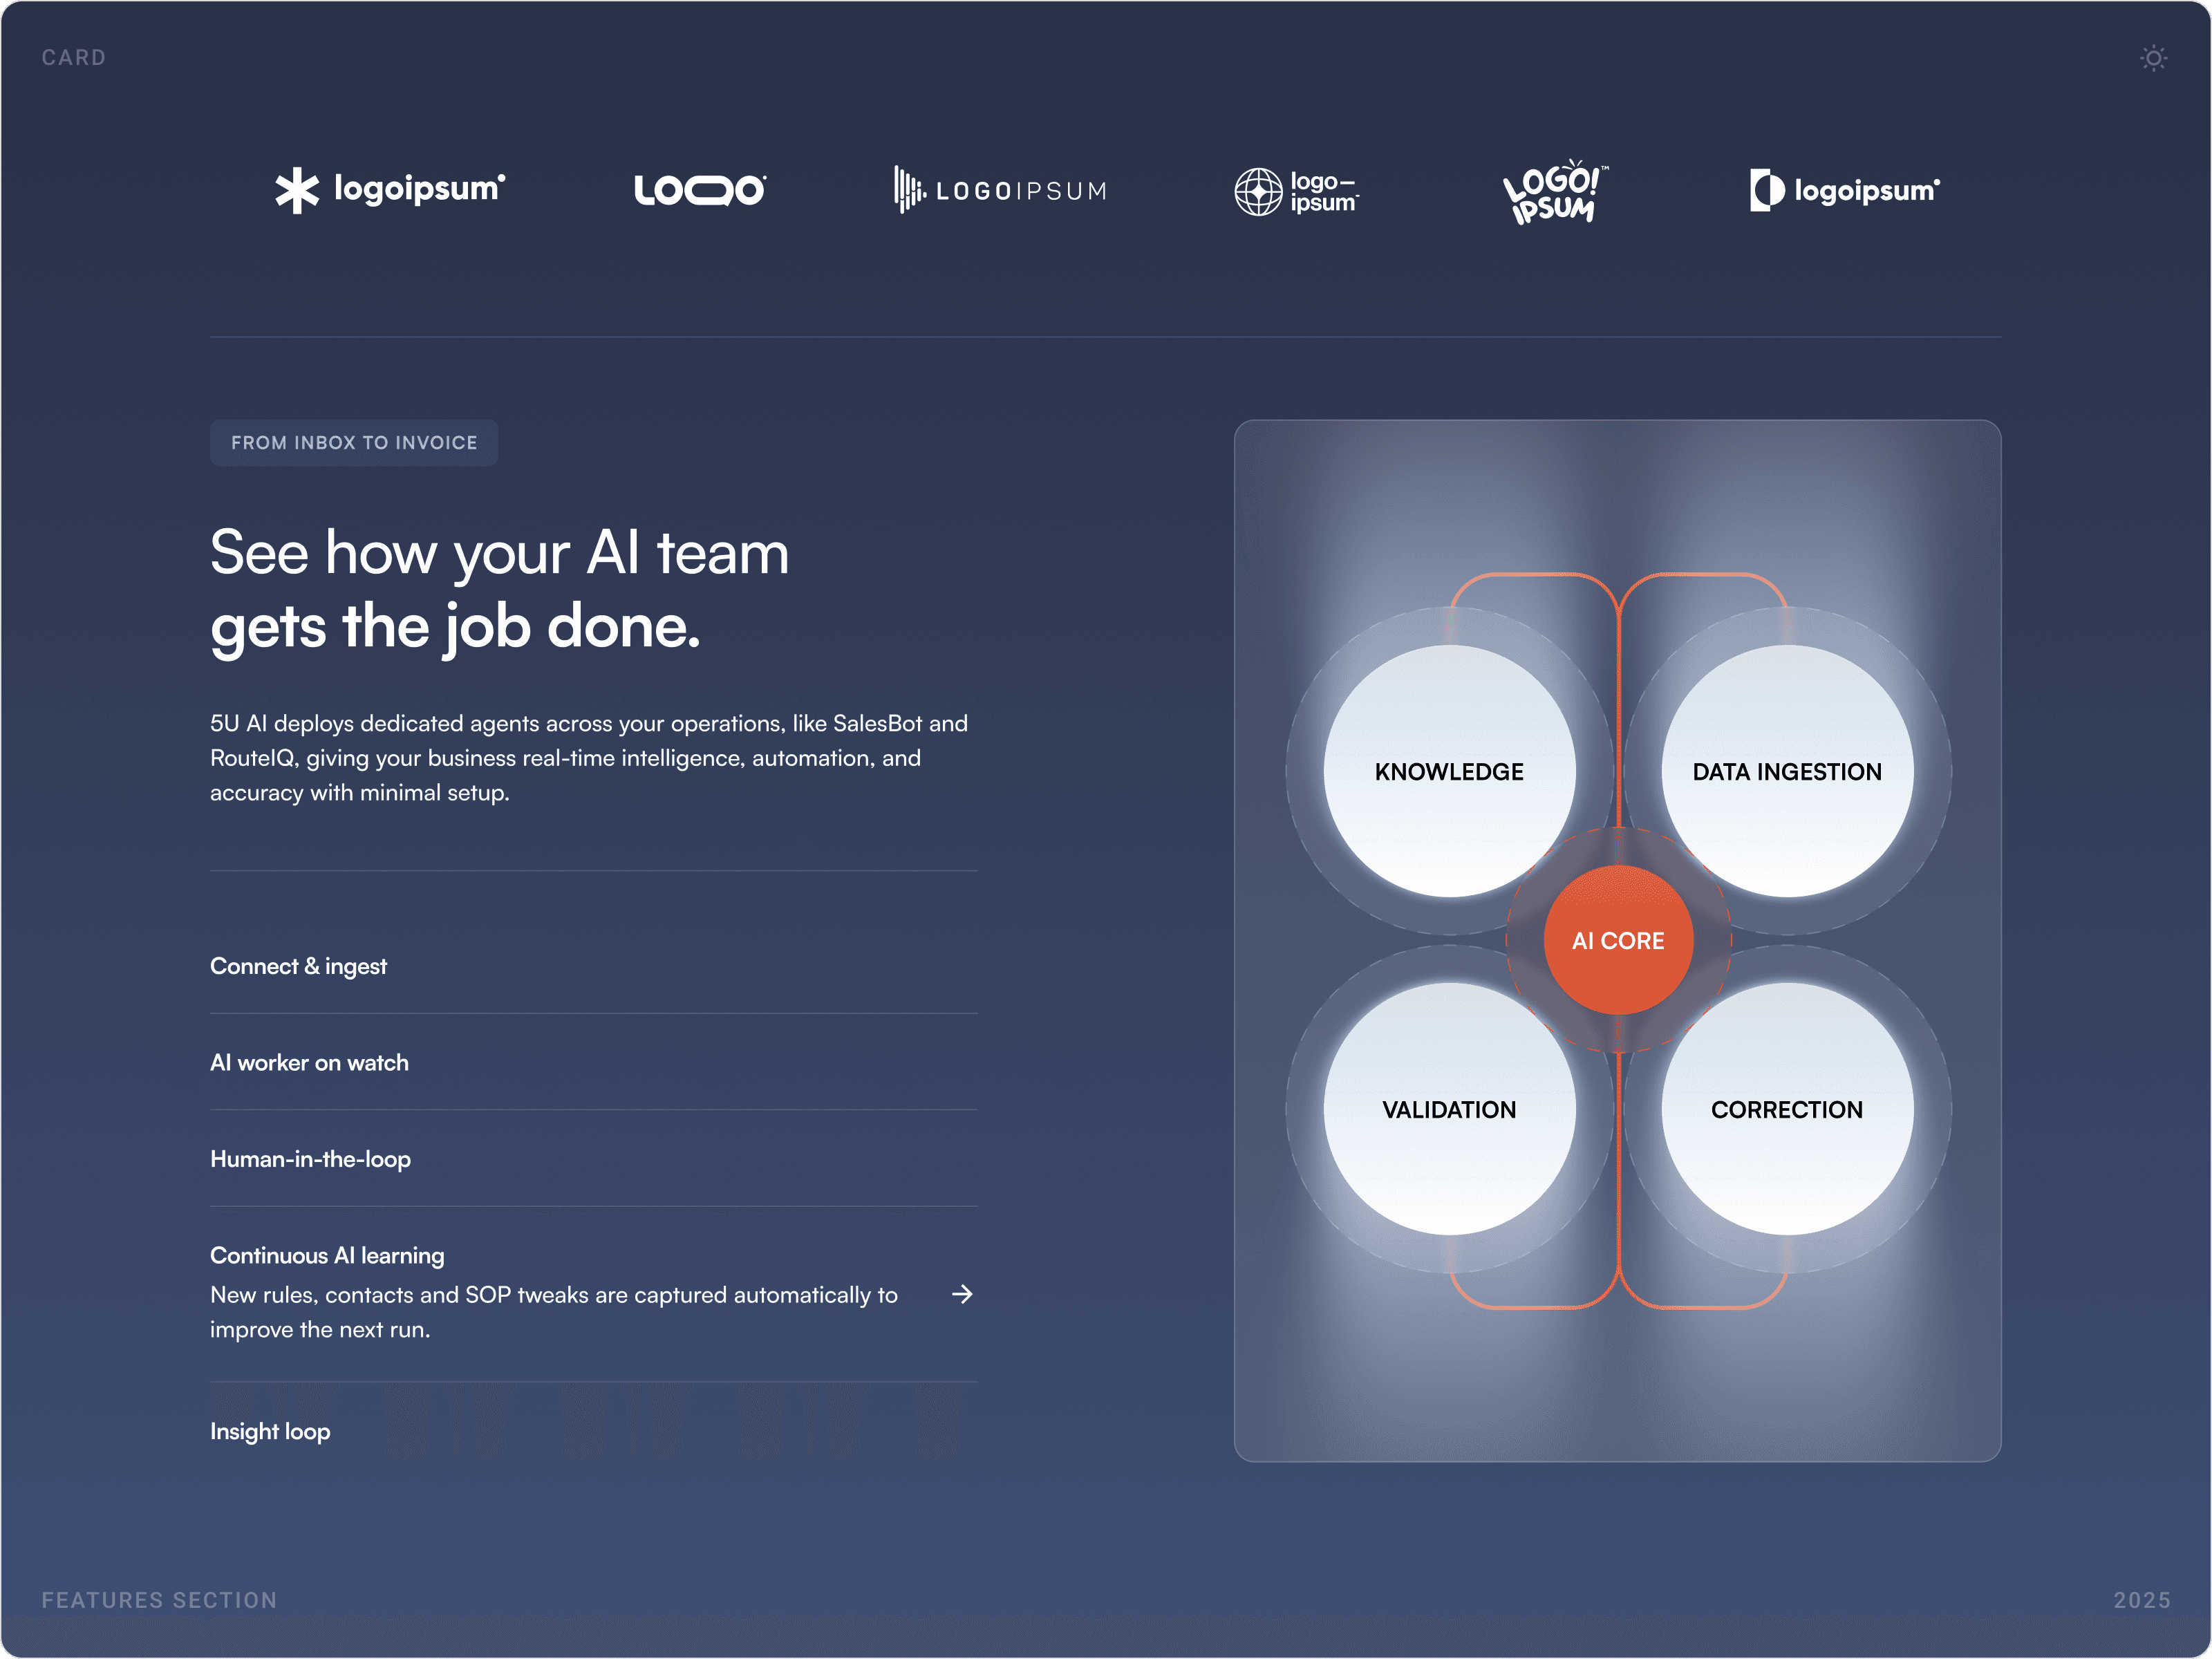Click the KNOWLEDGE node circle
The height and width of the screenshot is (1659, 2212).
[1448, 771]
